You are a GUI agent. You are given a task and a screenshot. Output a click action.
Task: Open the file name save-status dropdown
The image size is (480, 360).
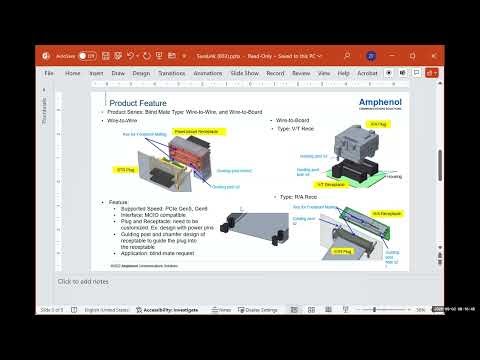319,56
